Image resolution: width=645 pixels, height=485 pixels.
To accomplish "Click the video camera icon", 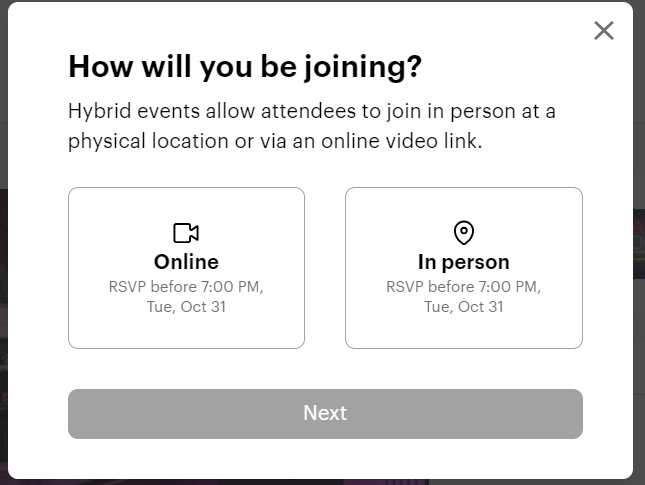I will tap(186, 233).
